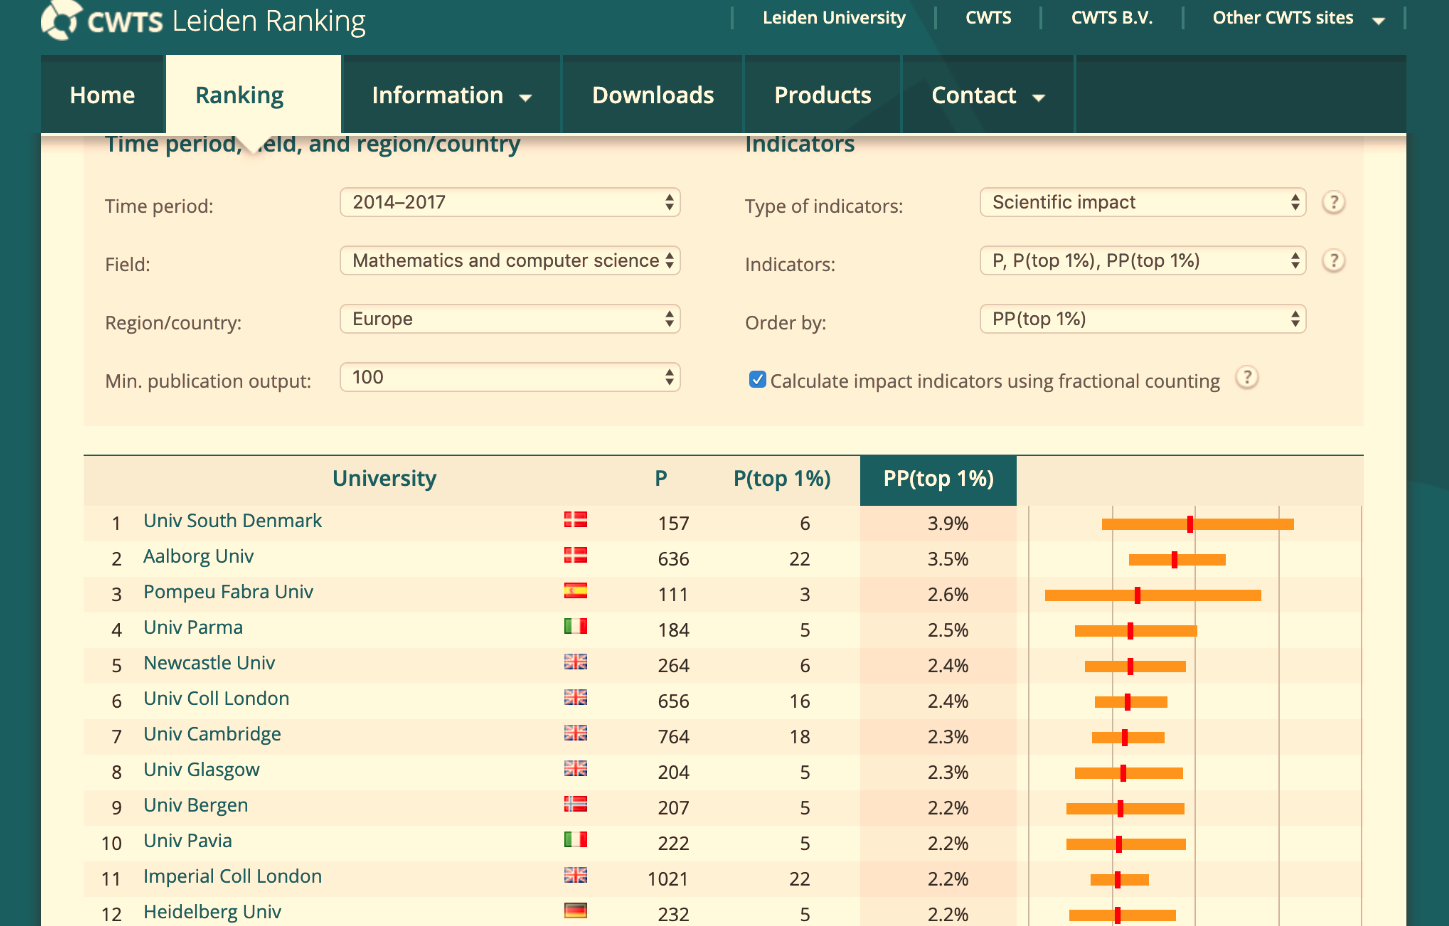This screenshot has height=926, width=1449.
Task: Click UK flag next to Newcastle Univ
Action: tap(575, 661)
